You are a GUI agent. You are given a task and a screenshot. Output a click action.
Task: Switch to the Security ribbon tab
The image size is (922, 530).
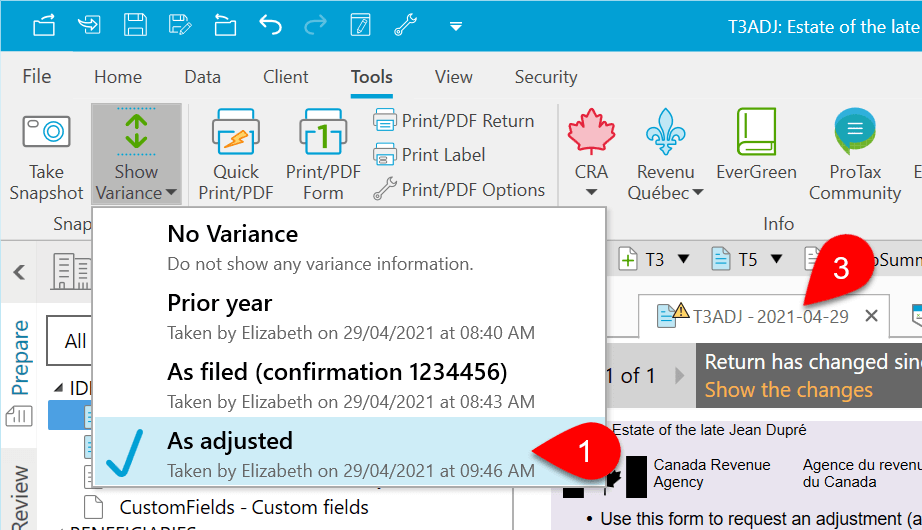546,76
